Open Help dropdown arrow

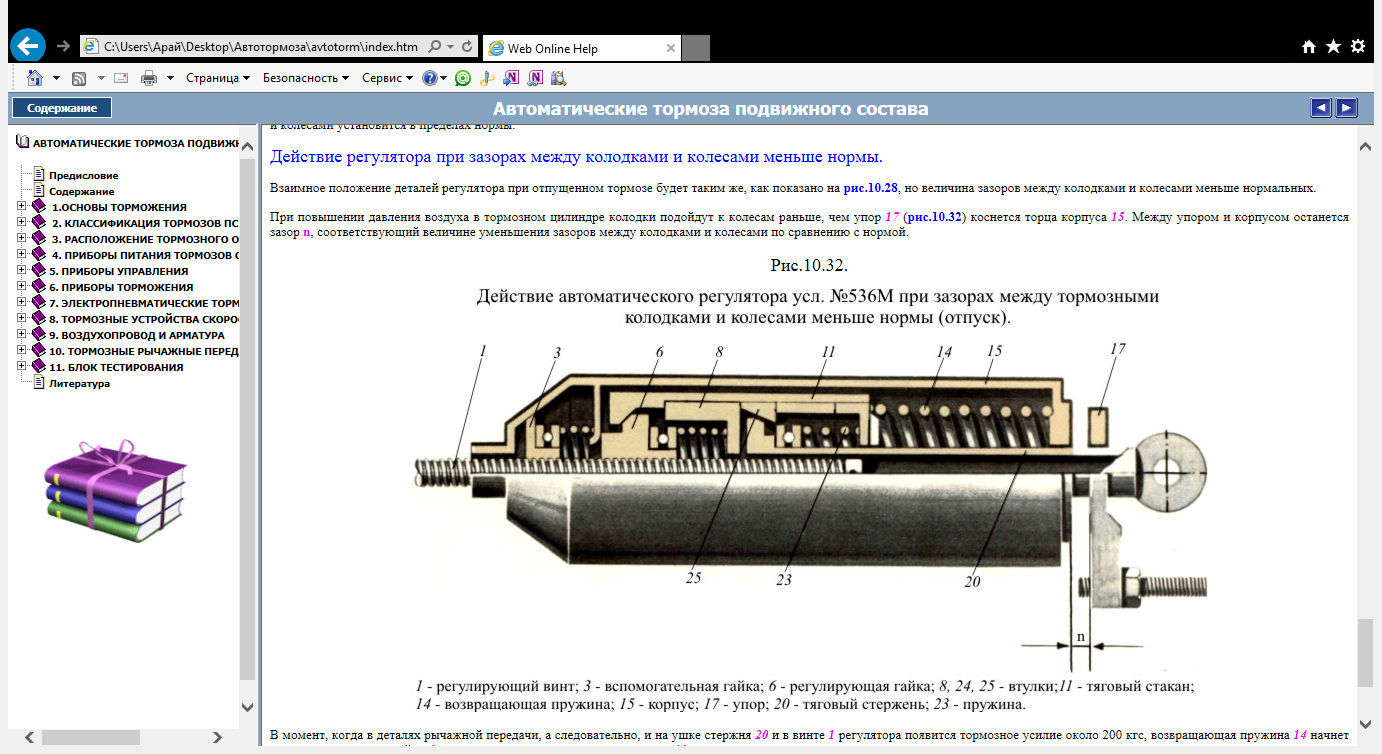[x=444, y=78]
